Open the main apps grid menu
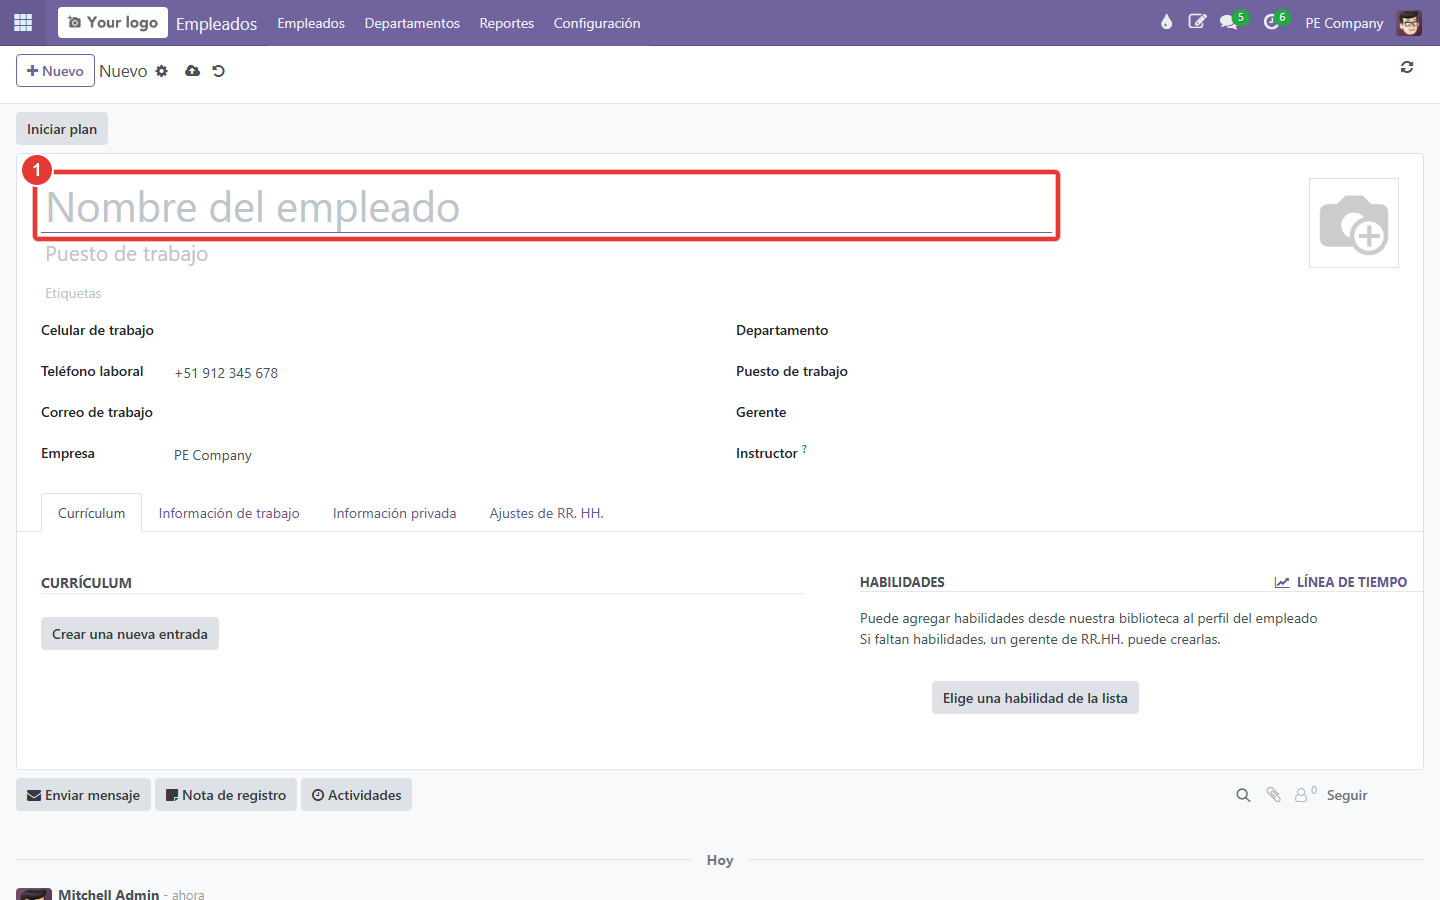 coord(23,22)
